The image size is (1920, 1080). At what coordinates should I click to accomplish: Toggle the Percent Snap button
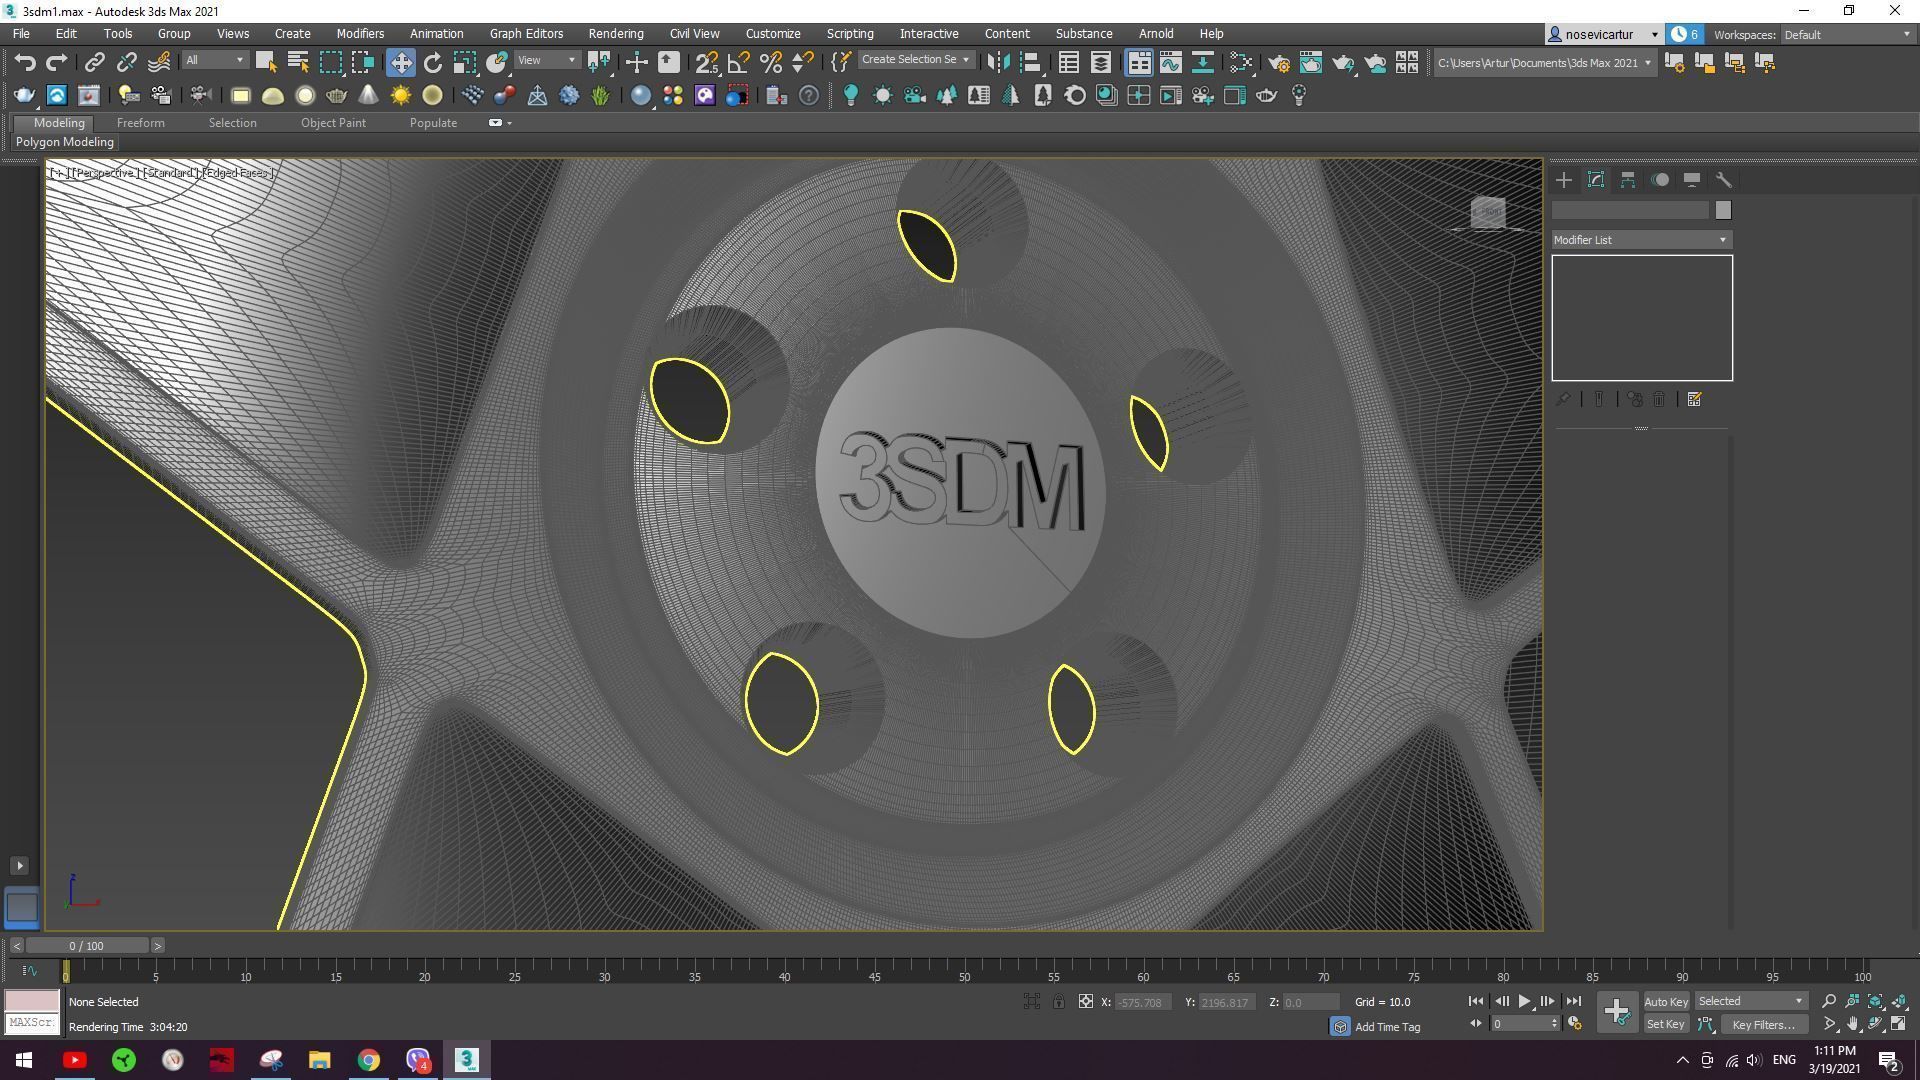[771, 62]
